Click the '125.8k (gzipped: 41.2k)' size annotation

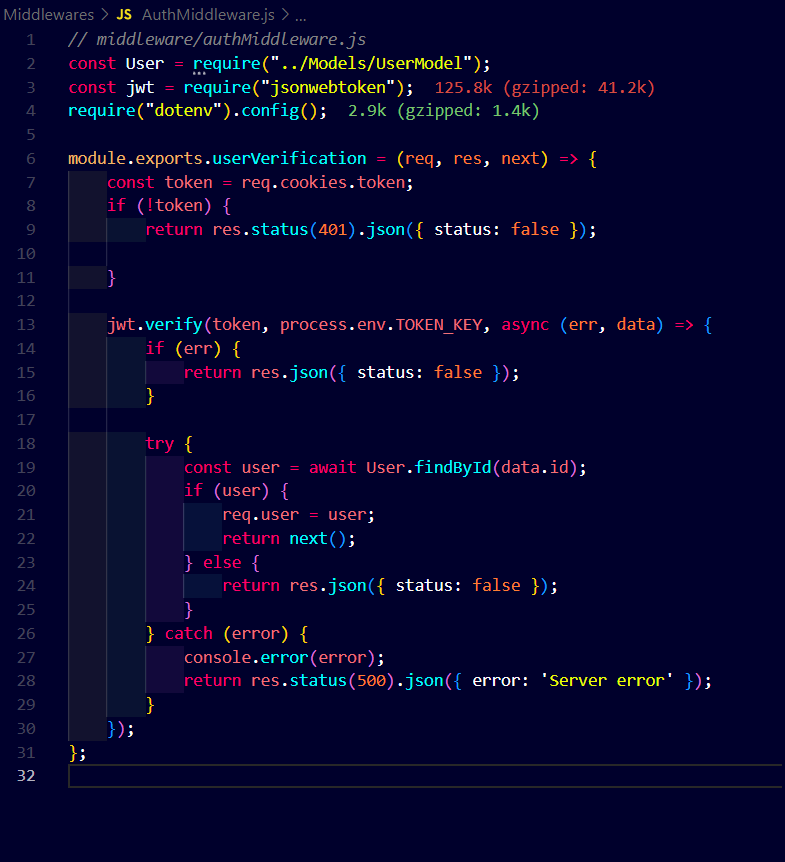coord(544,87)
